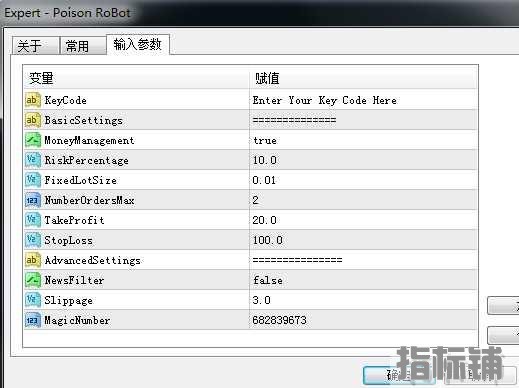Select the MoneyManagement variable name
519x388 pixels.
89,140
